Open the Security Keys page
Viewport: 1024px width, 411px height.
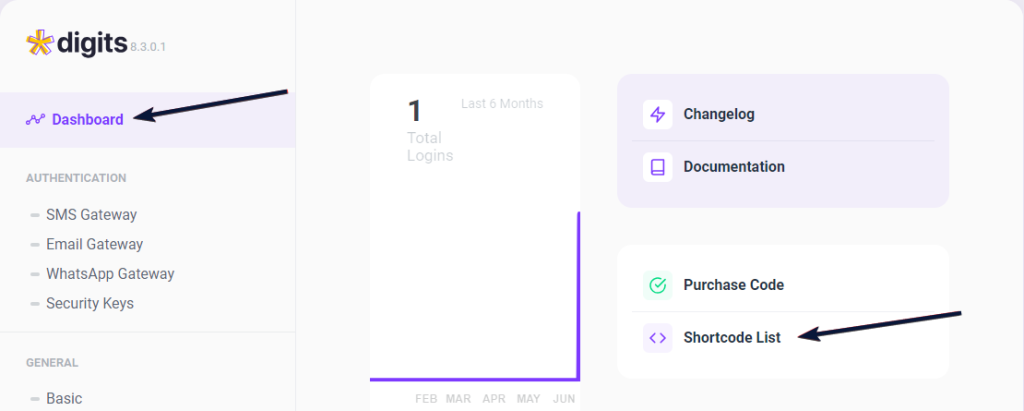89,303
